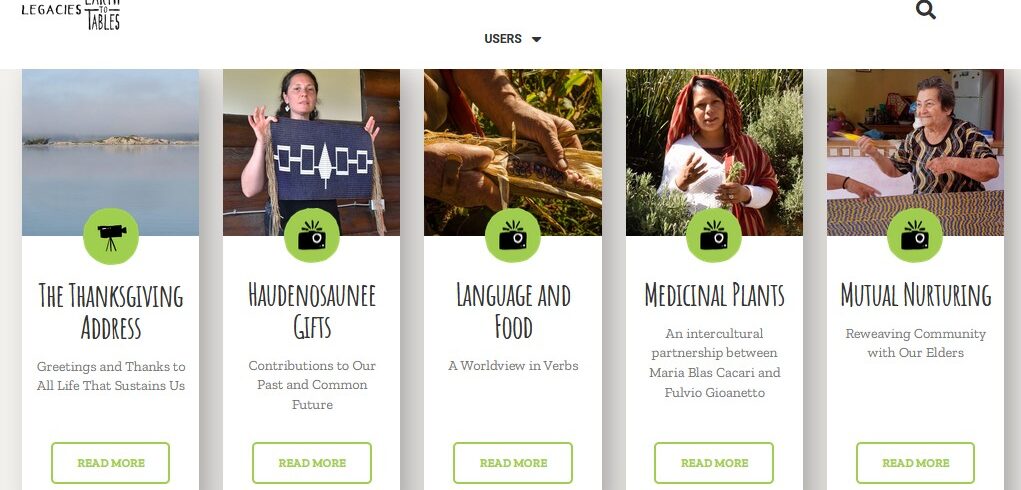Open the misty lake thumbnail image
The height and width of the screenshot is (490, 1021).
(x=111, y=152)
